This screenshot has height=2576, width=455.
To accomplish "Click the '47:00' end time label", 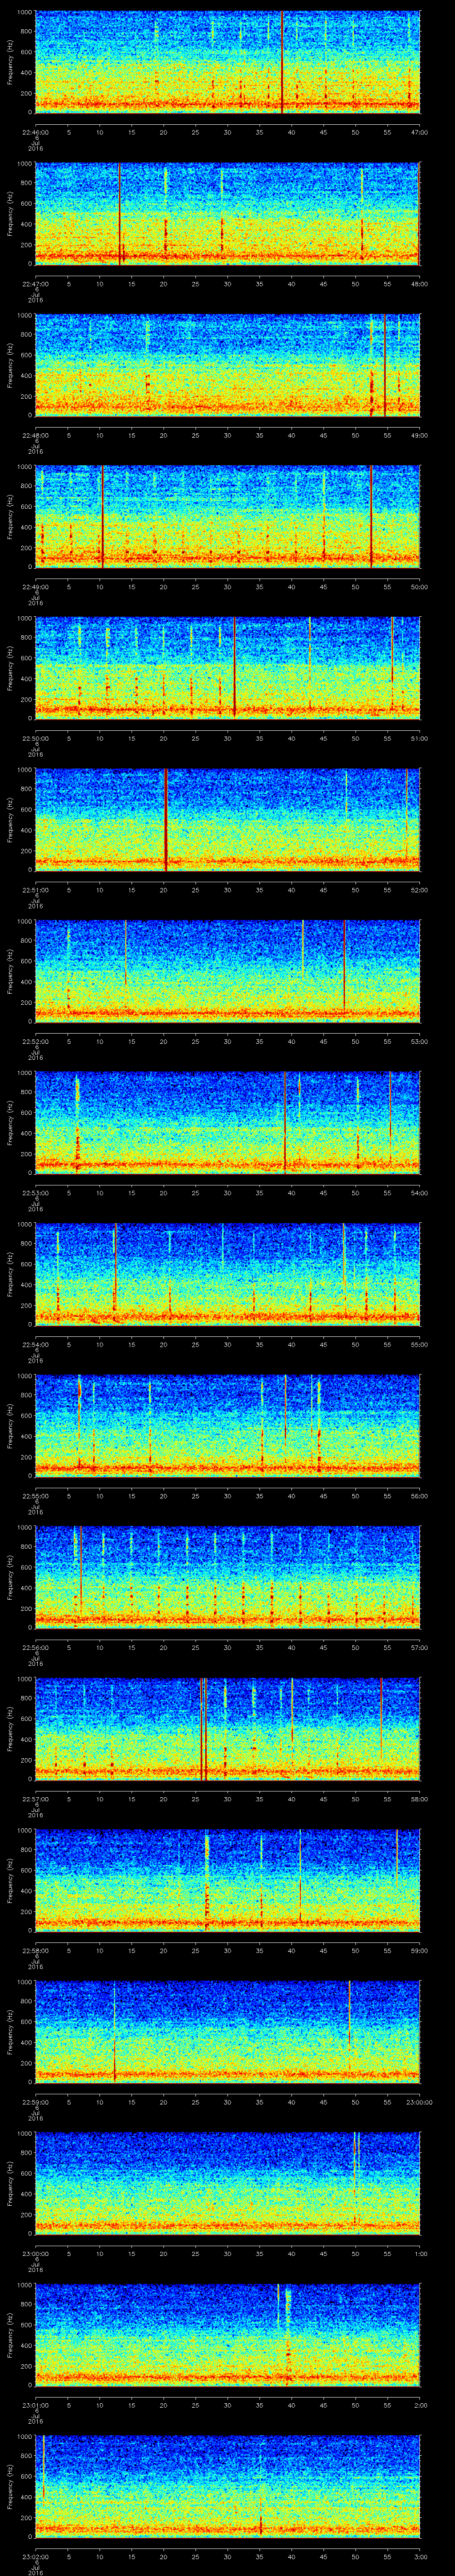I will tap(419, 132).
